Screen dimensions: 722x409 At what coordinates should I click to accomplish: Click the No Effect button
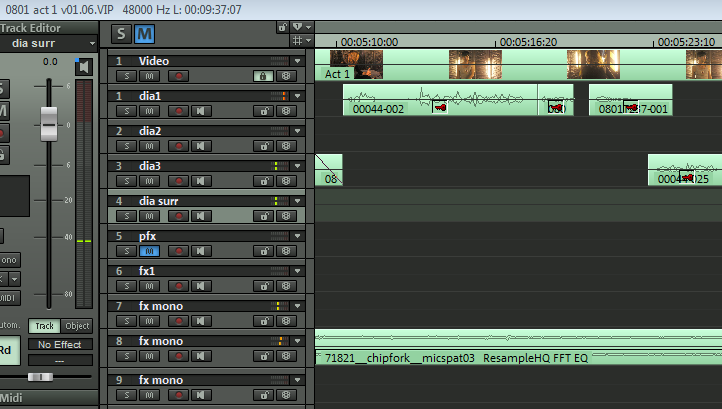(x=59, y=344)
